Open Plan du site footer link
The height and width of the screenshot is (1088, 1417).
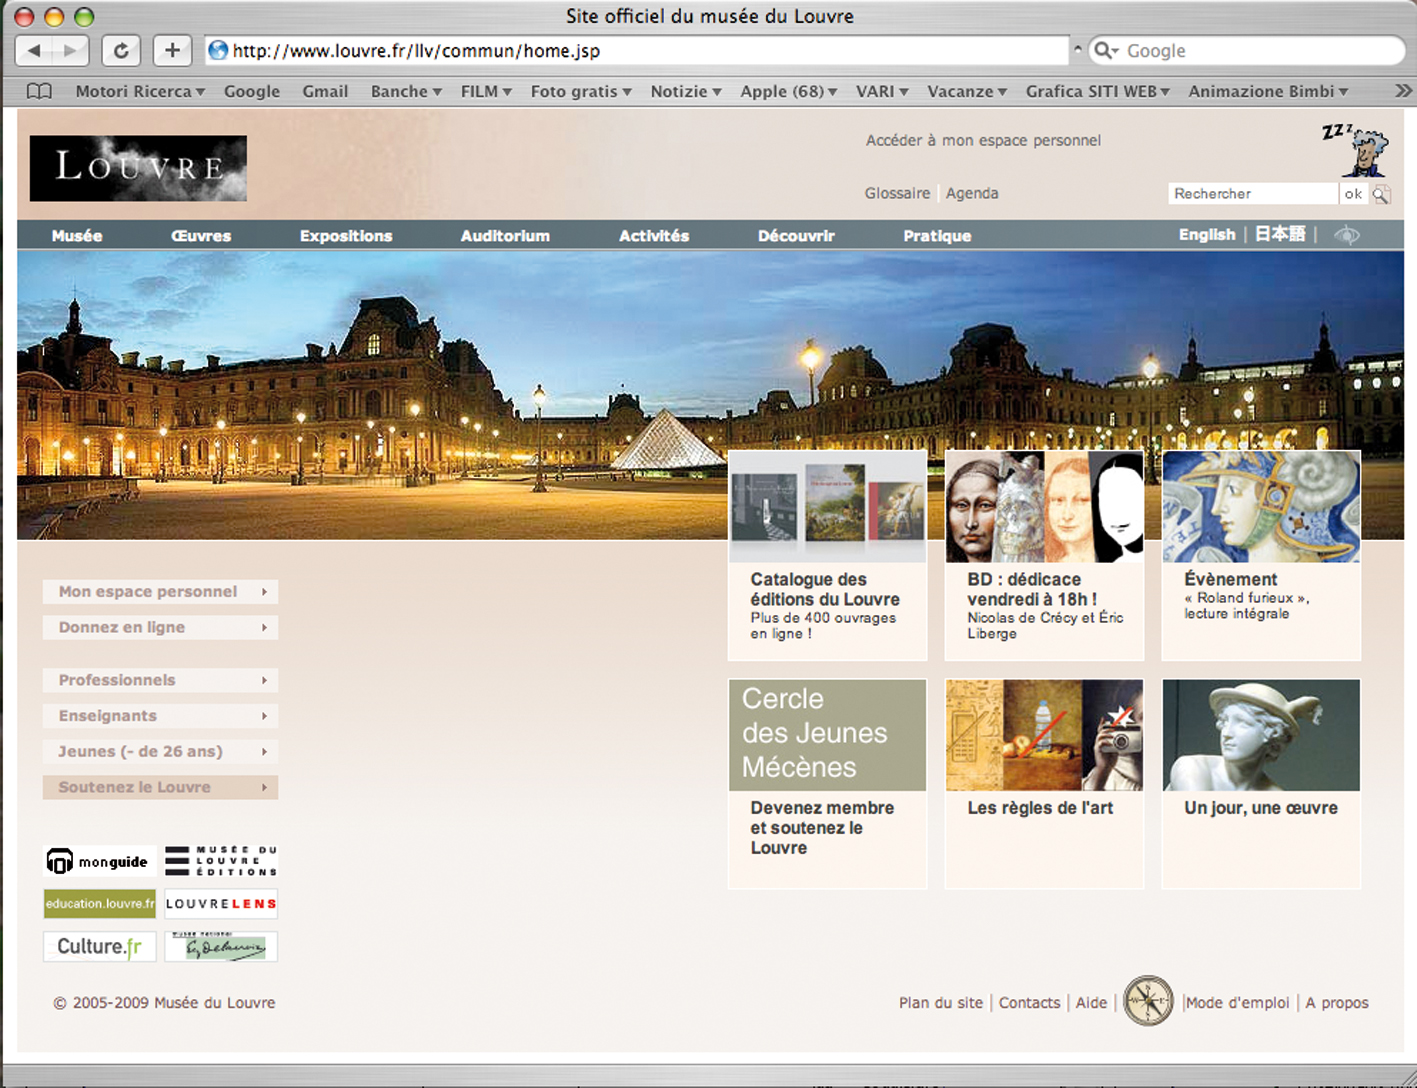(x=941, y=1002)
